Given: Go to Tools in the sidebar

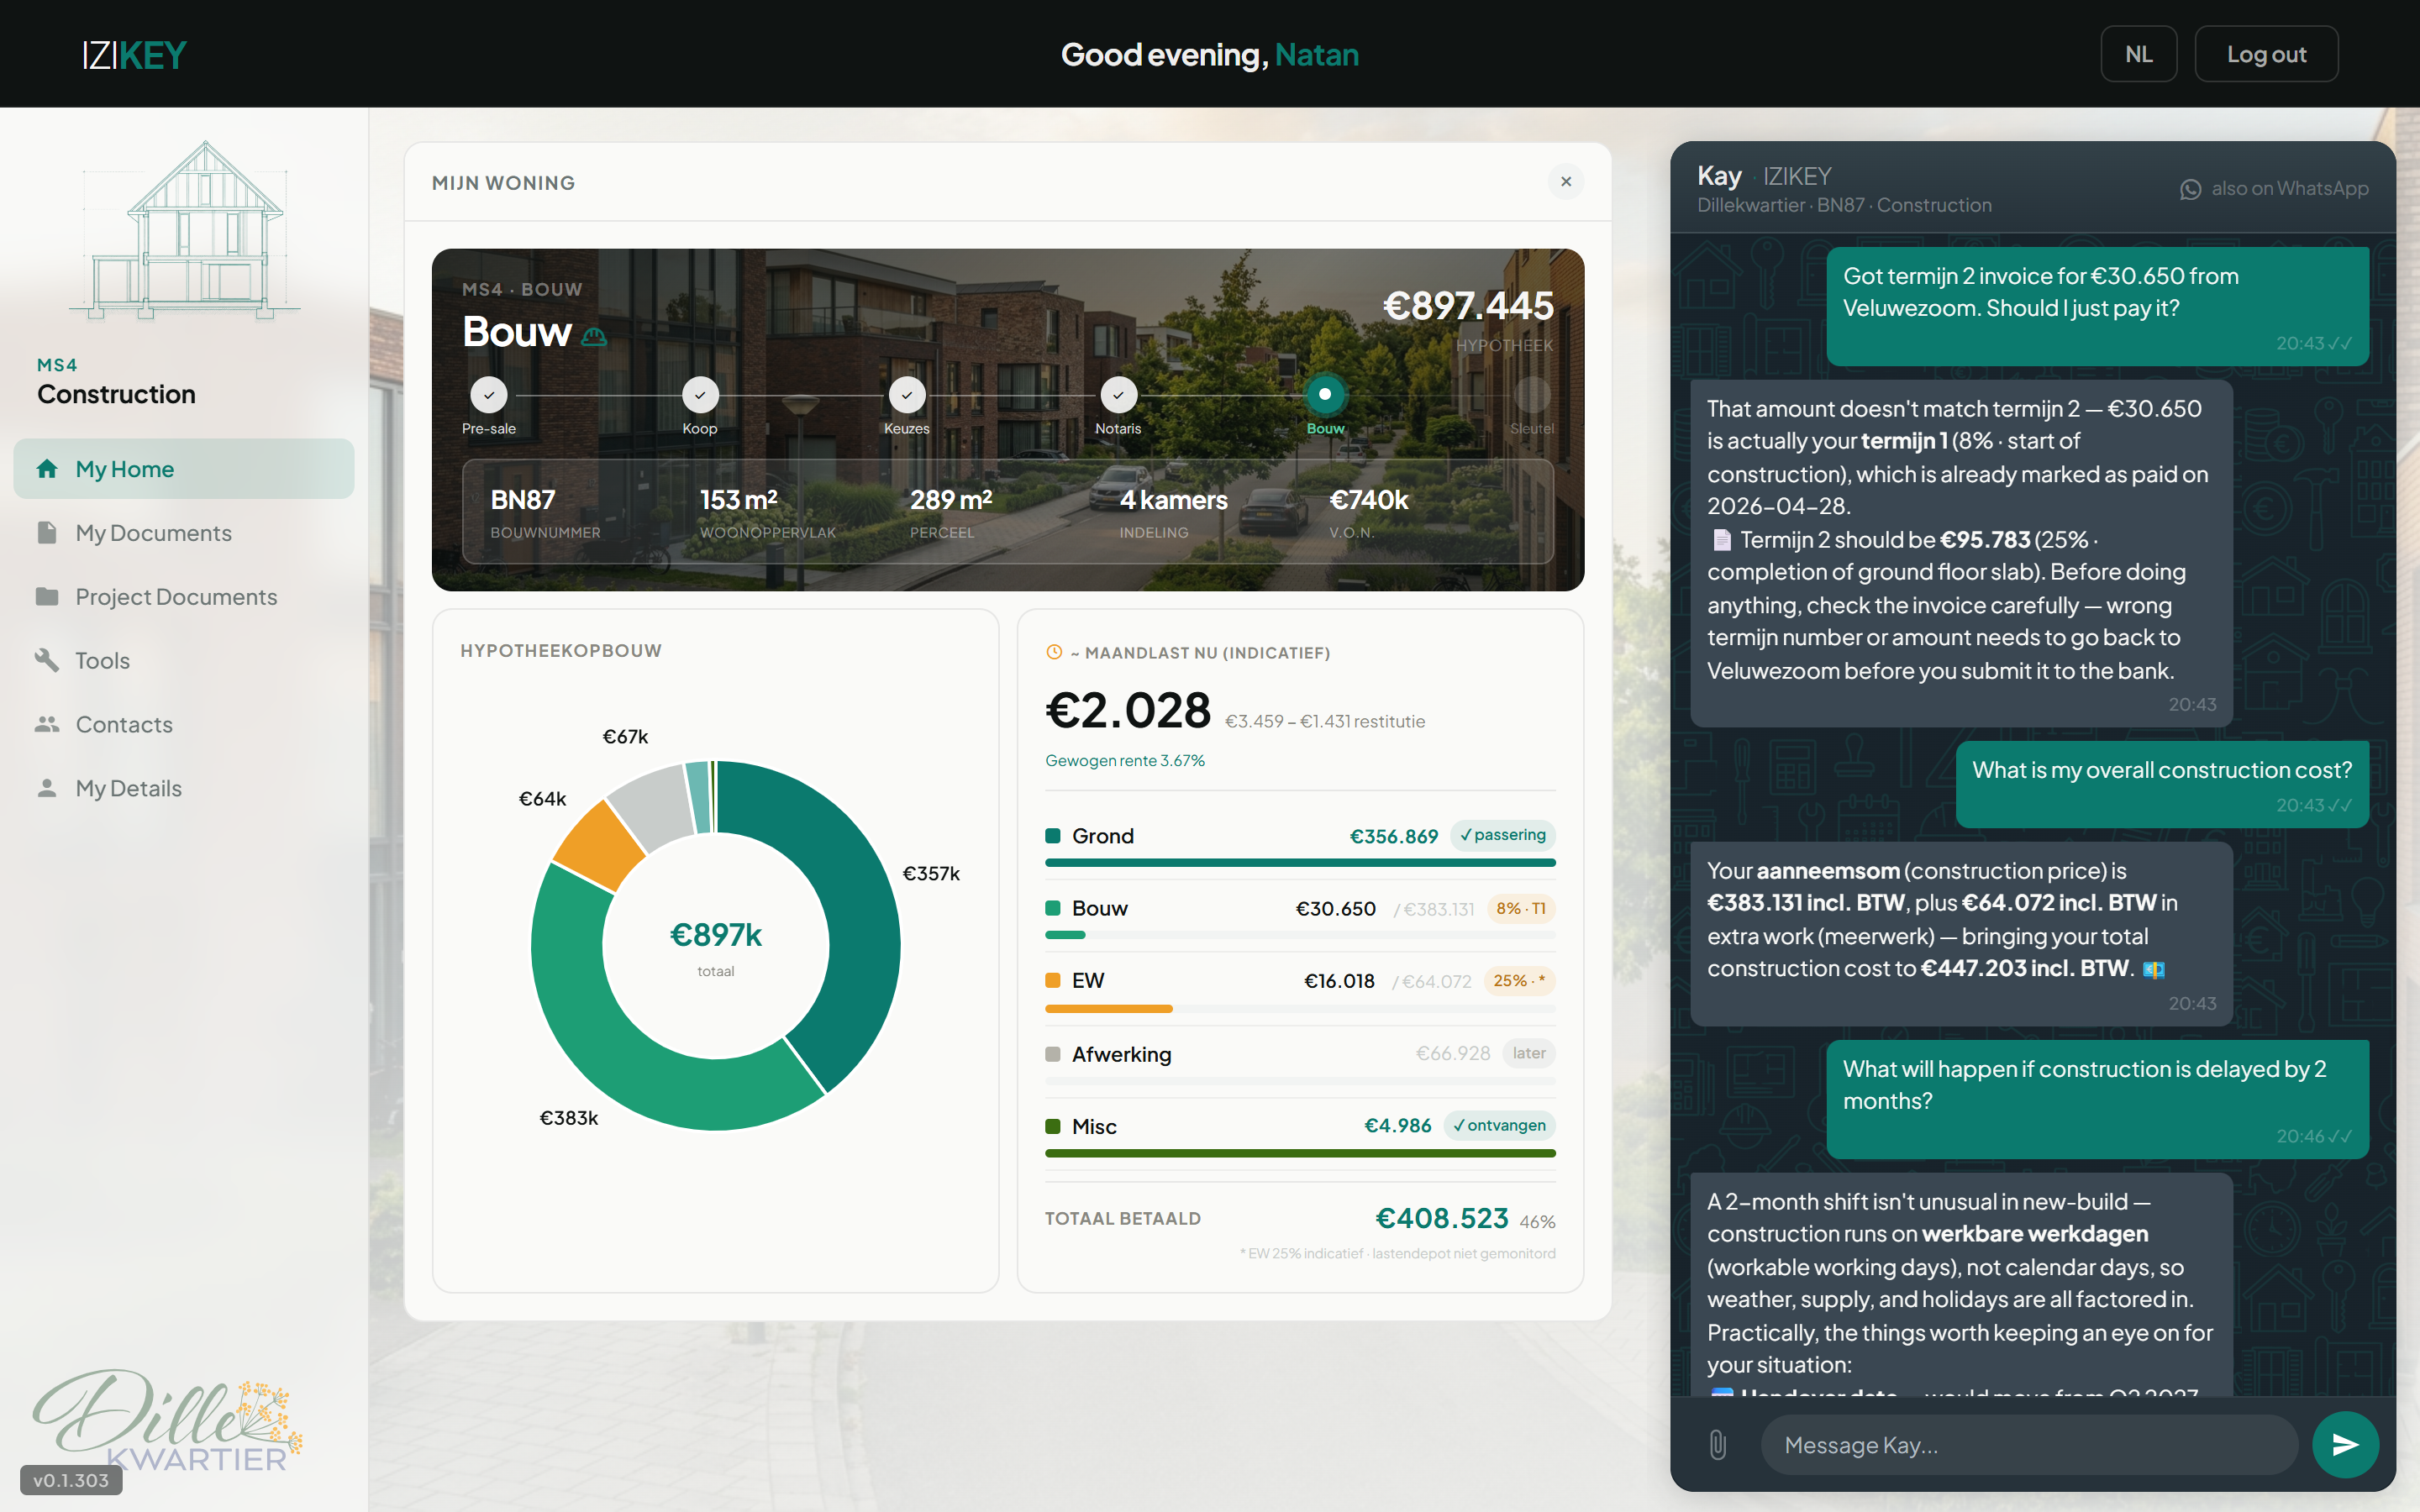Looking at the screenshot, I should 184,660.
